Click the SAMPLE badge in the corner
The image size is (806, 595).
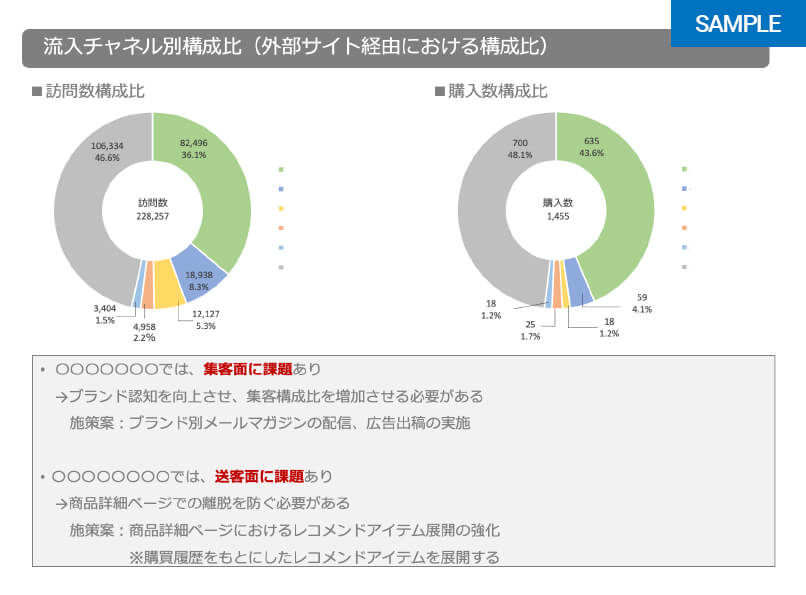(737, 24)
